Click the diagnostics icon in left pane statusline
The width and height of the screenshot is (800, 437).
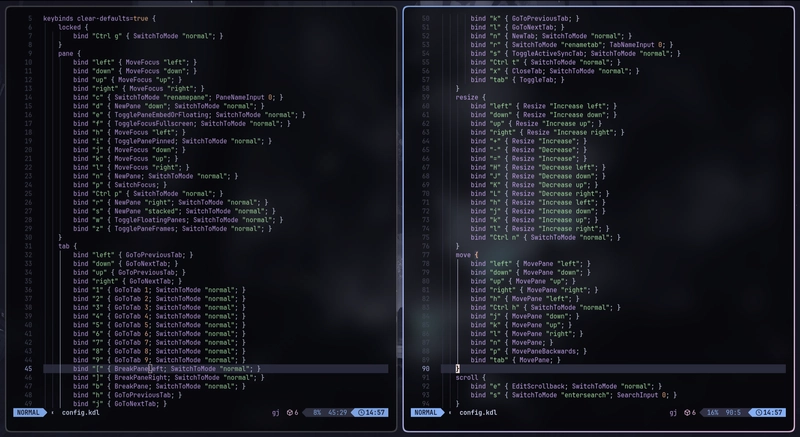pyautogui.click(x=290, y=413)
